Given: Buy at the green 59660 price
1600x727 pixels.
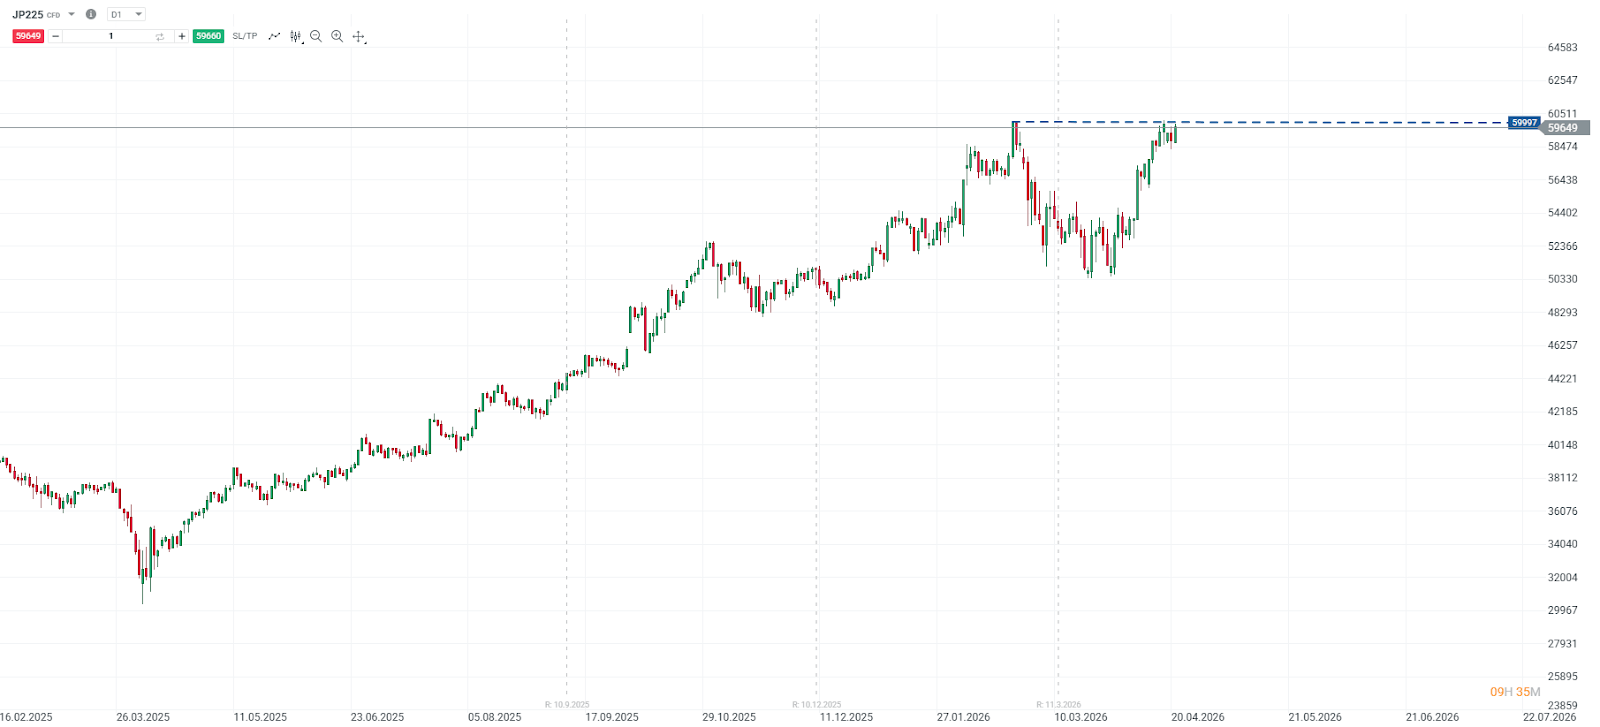Looking at the screenshot, I should click(x=208, y=36).
